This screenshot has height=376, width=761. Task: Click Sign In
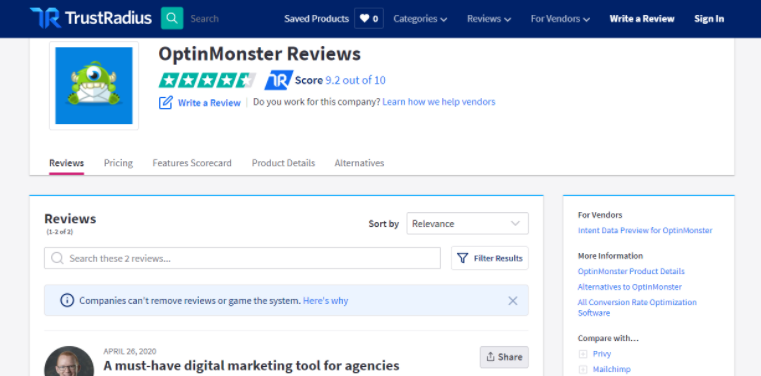(x=709, y=19)
